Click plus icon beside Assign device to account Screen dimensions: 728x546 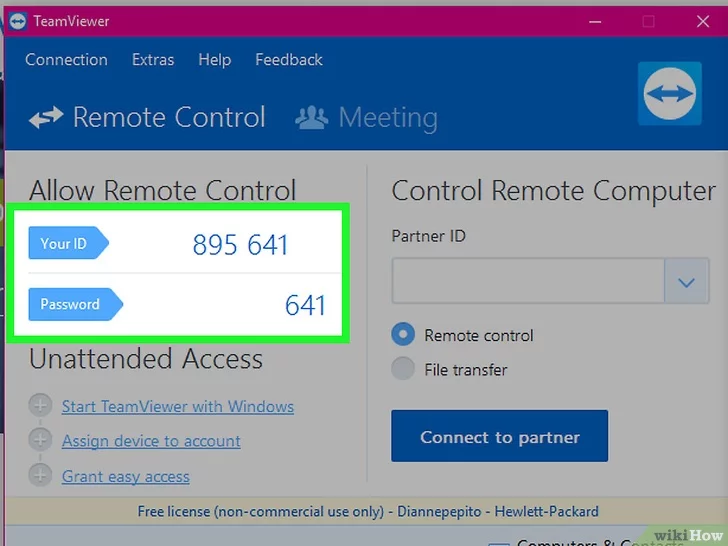click(40, 440)
